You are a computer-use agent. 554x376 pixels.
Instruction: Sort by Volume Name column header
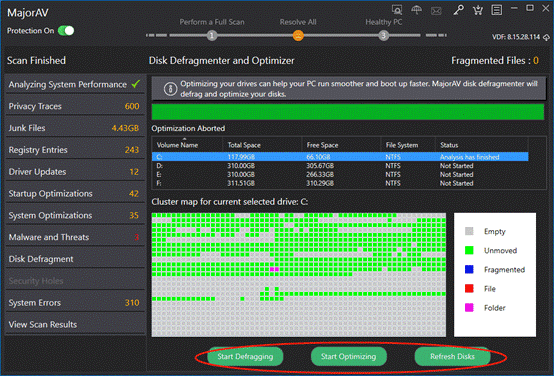(x=177, y=145)
